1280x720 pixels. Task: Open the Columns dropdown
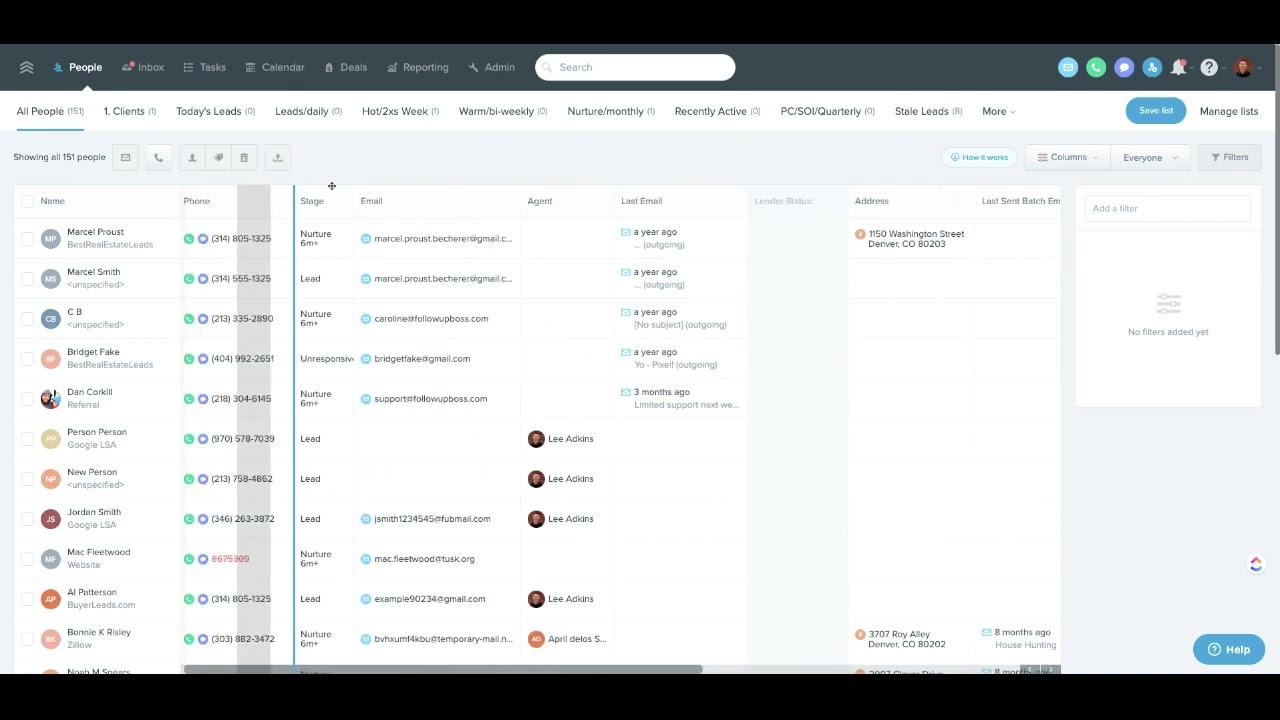(1067, 157)
